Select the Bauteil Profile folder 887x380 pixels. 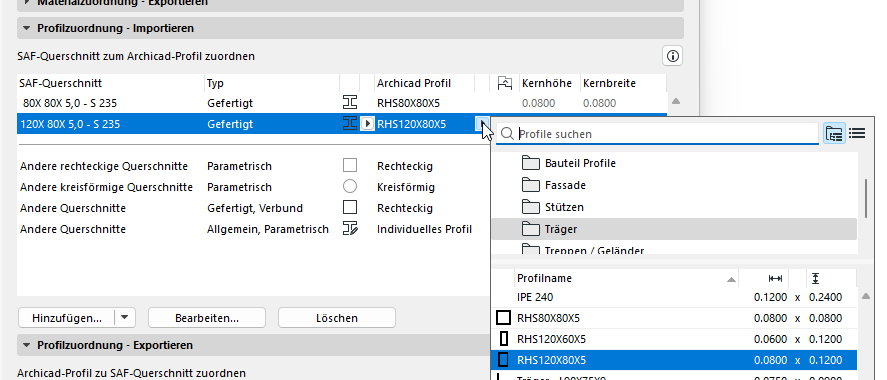tap(674, 163)
